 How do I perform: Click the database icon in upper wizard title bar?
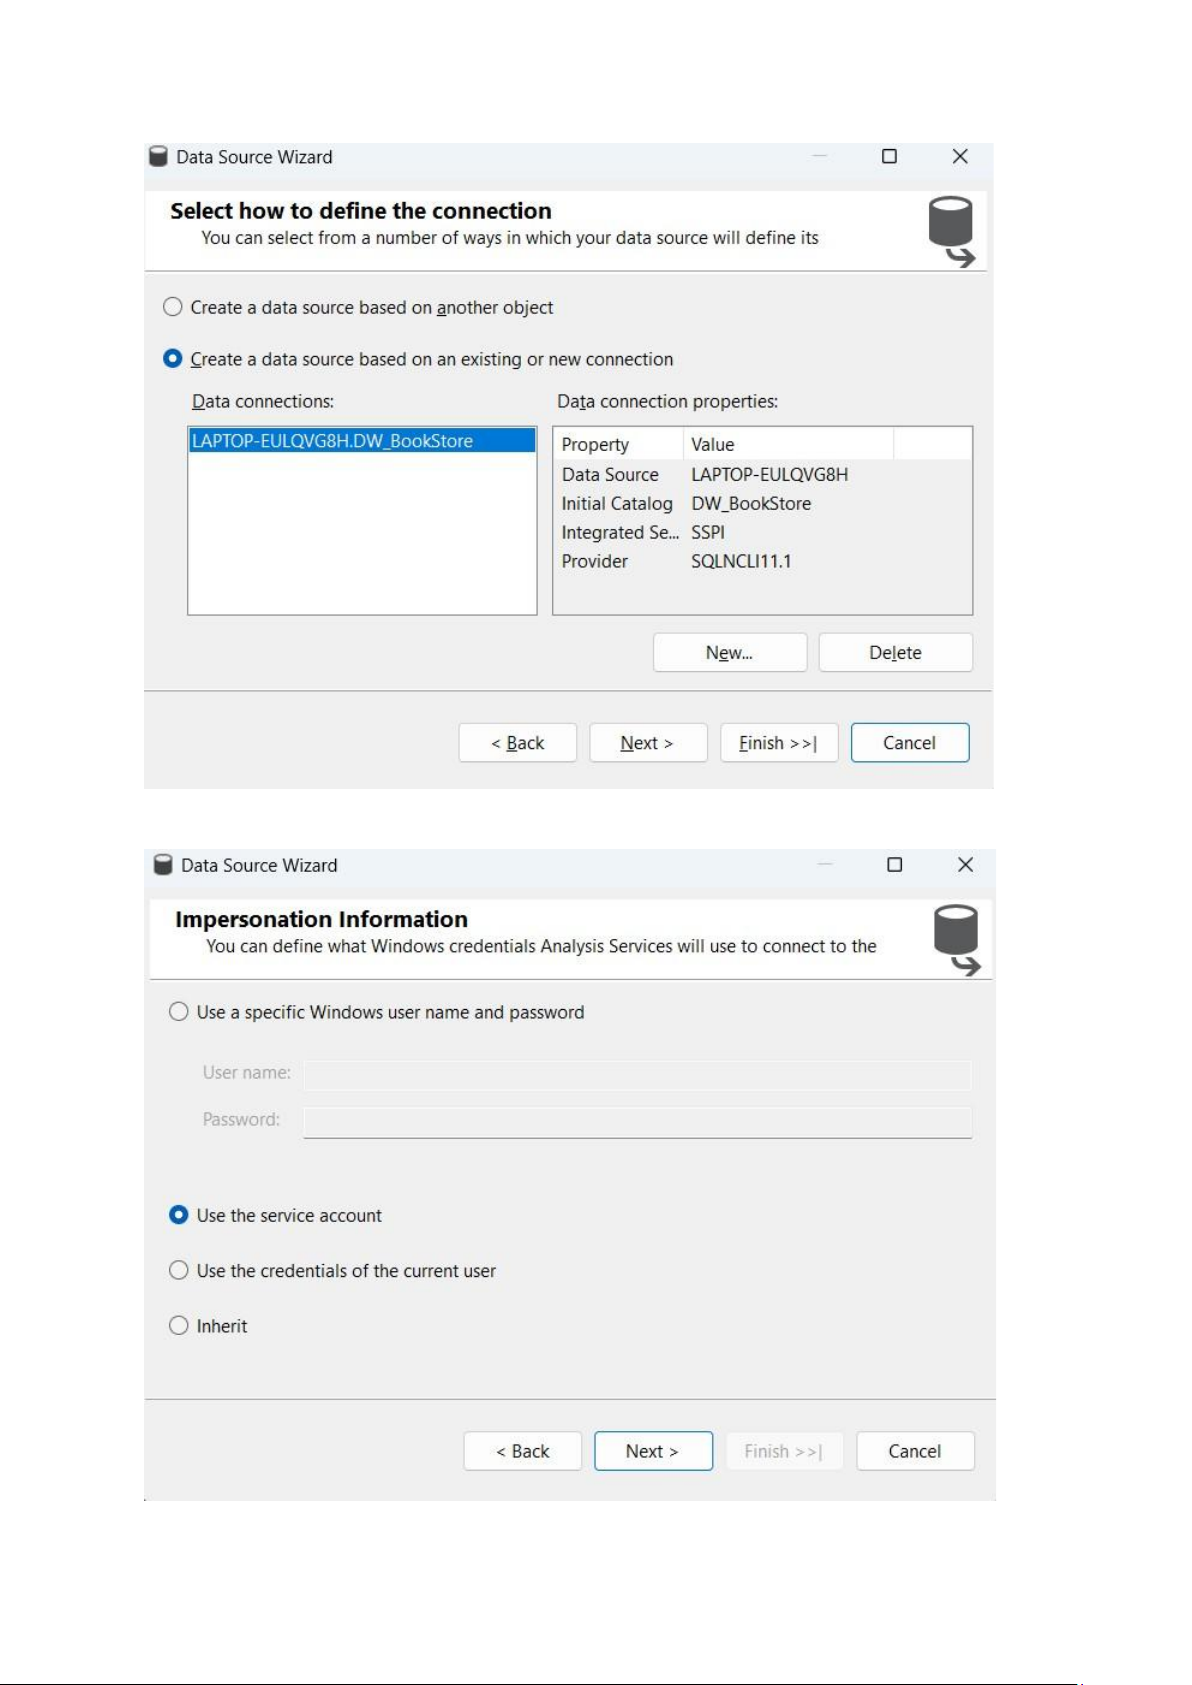[x=158, y=157]
